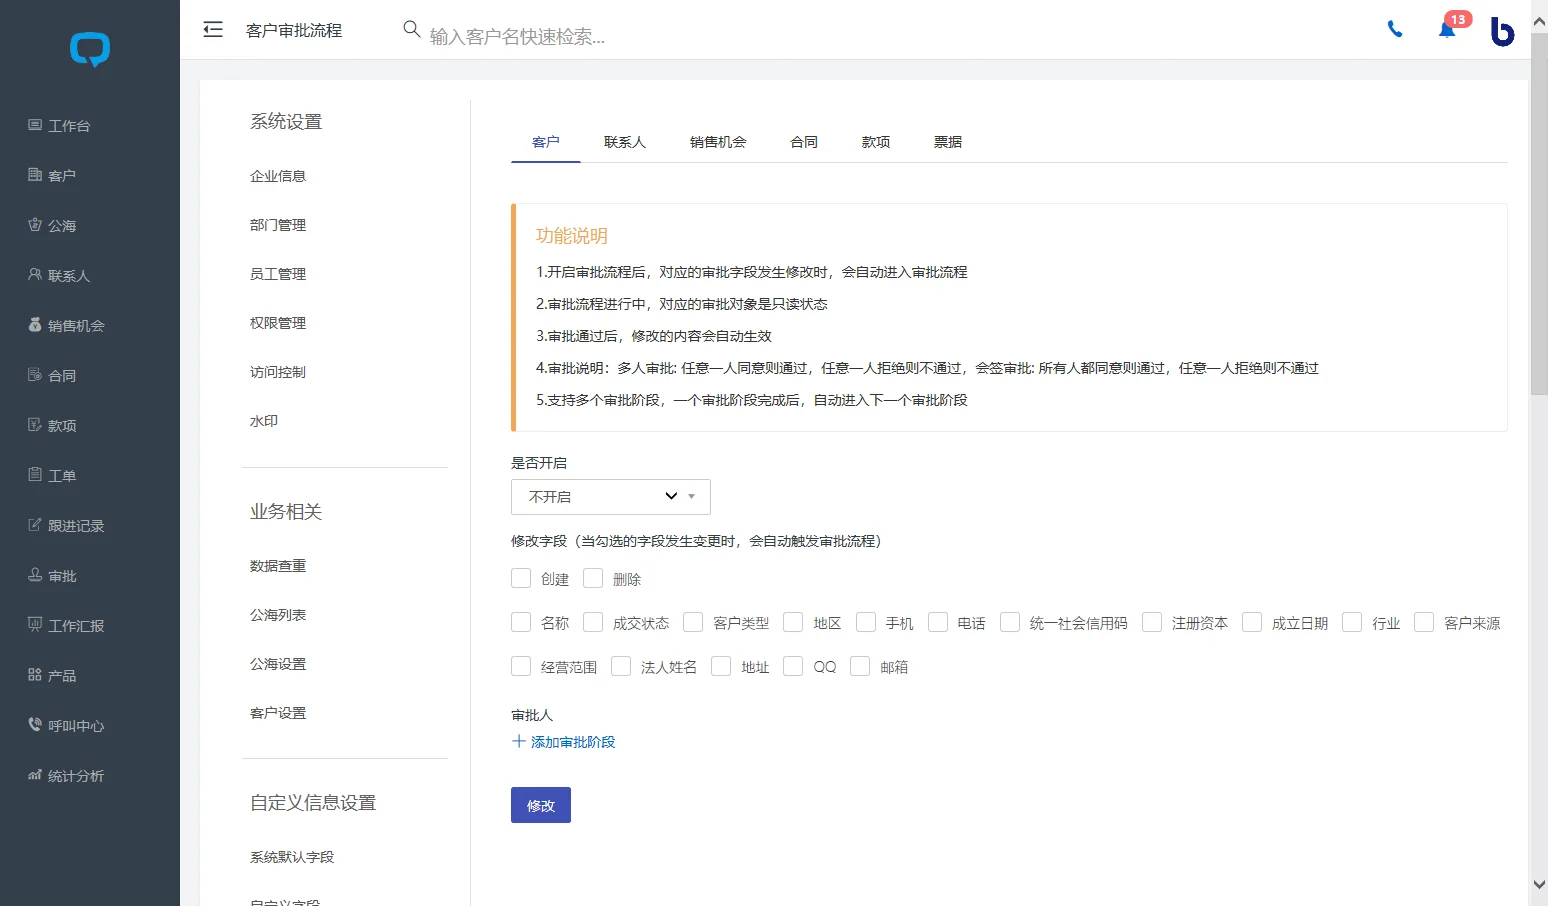The image size is (1548, 906).
Task: Tick the 成交状态 checkbox
Action: point(593,622)
